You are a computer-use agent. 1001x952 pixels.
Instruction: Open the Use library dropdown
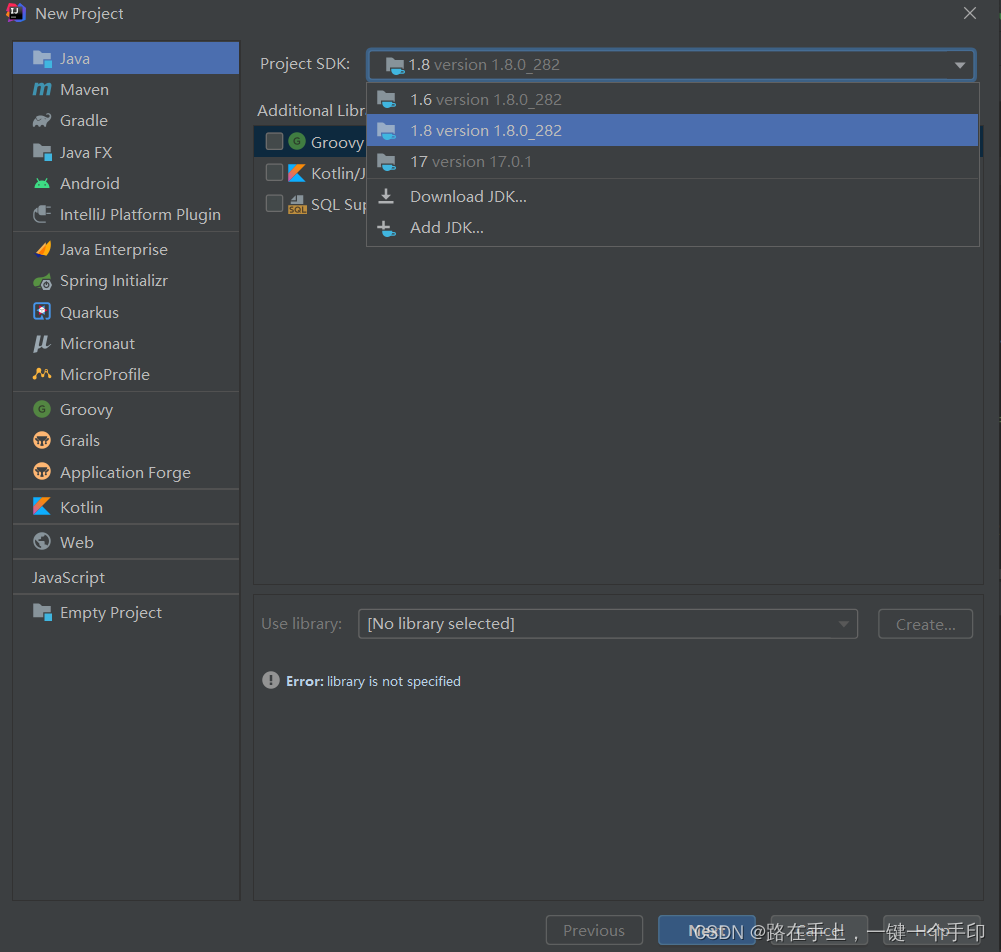click(x=608, y=624)
